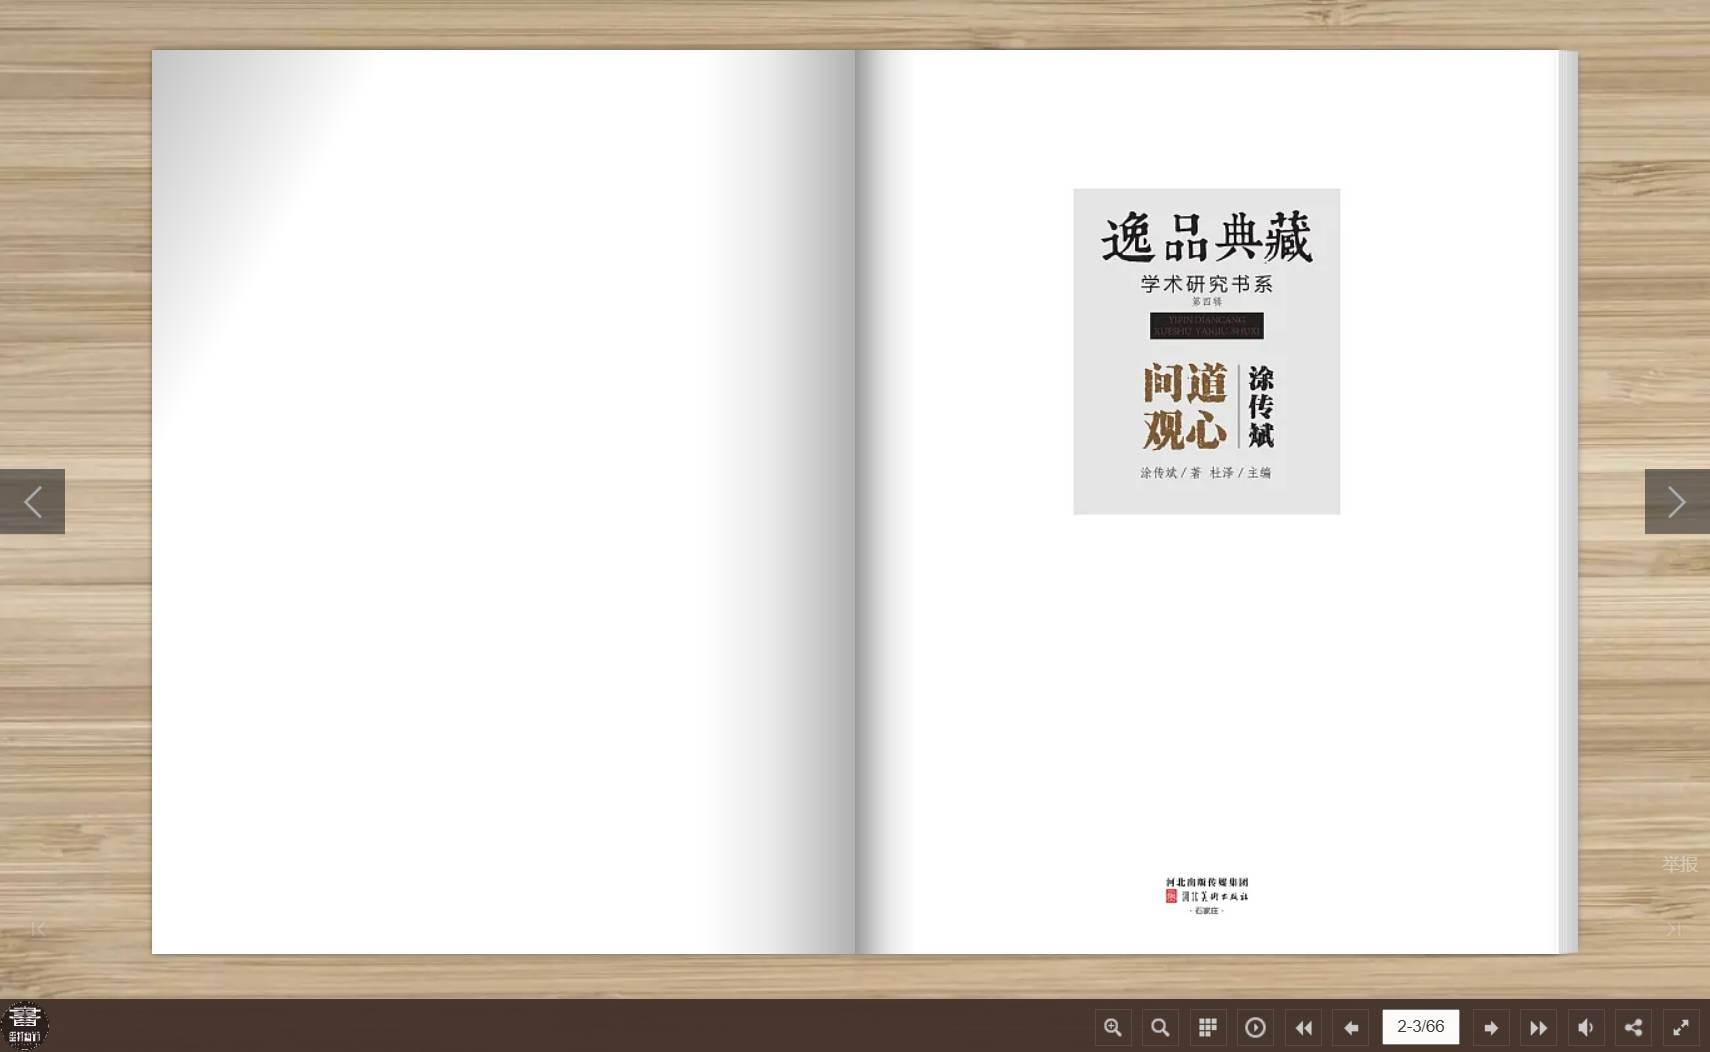Jump to the last page
The image size is (1710, 1052).
1538,1027
